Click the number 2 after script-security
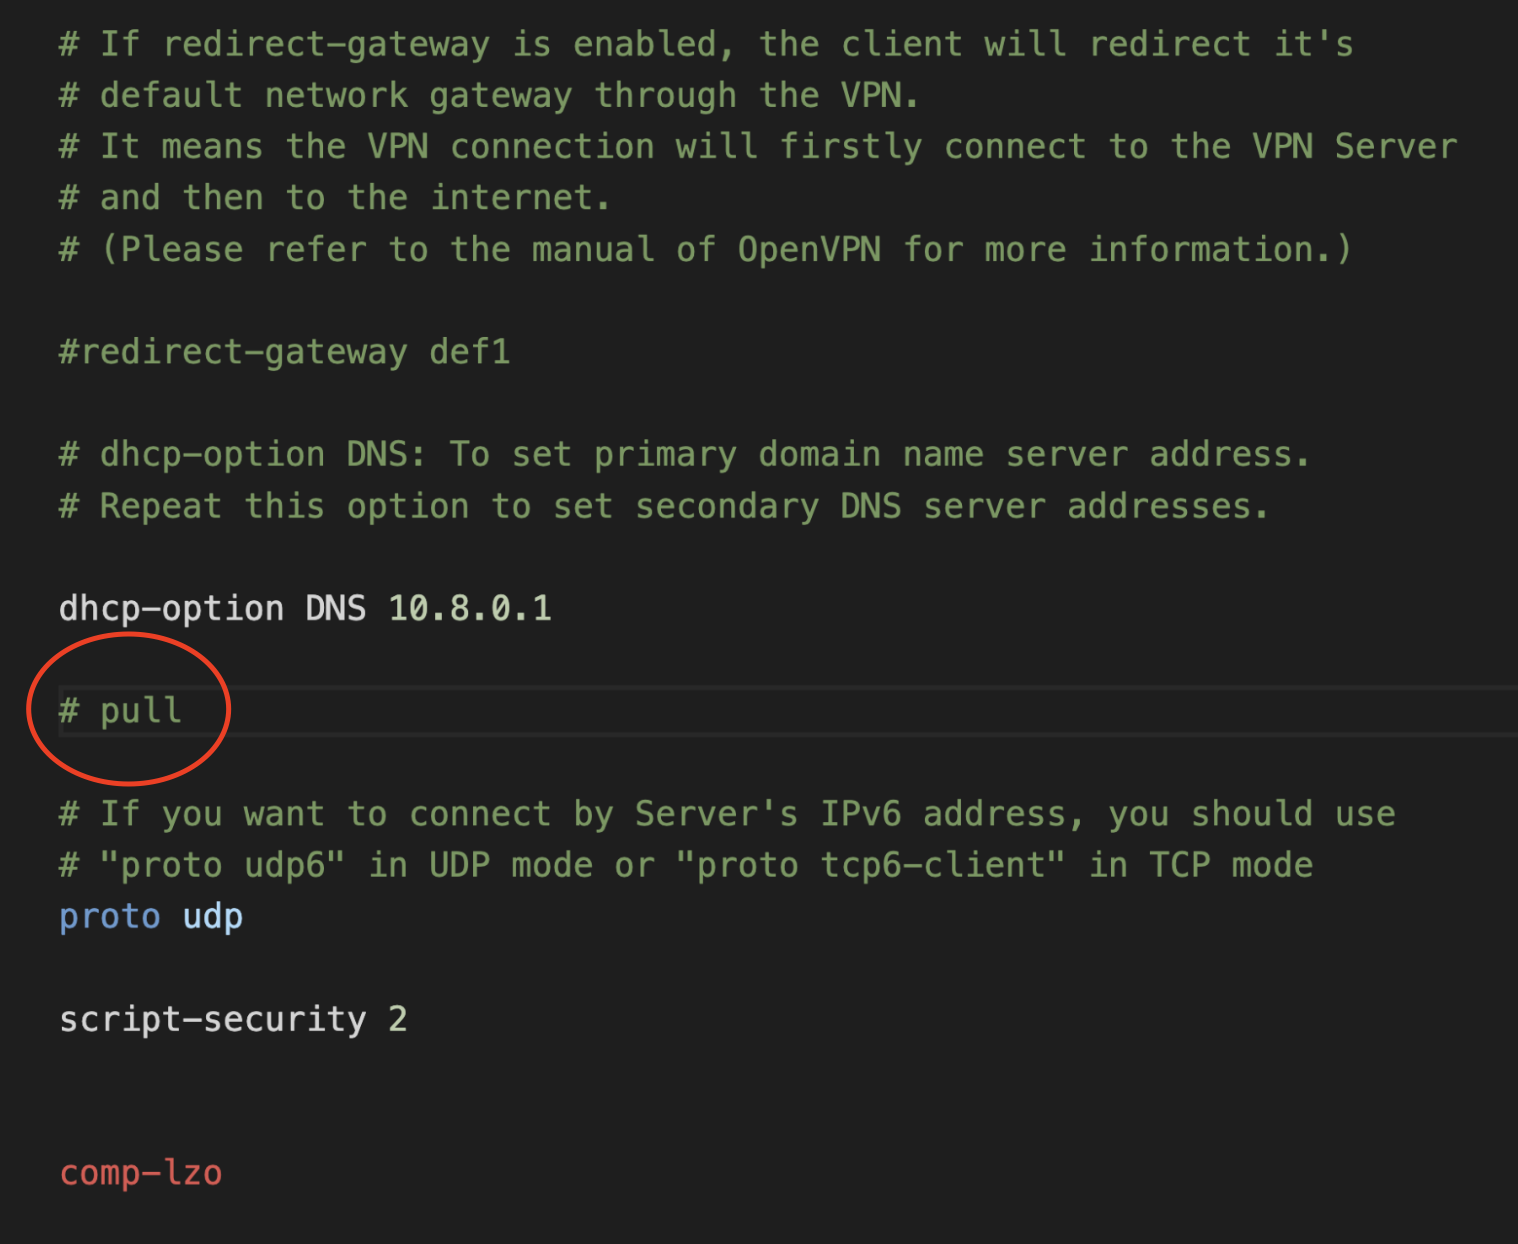This screenshot has height=1244, width=1518. pos(397,1019)
